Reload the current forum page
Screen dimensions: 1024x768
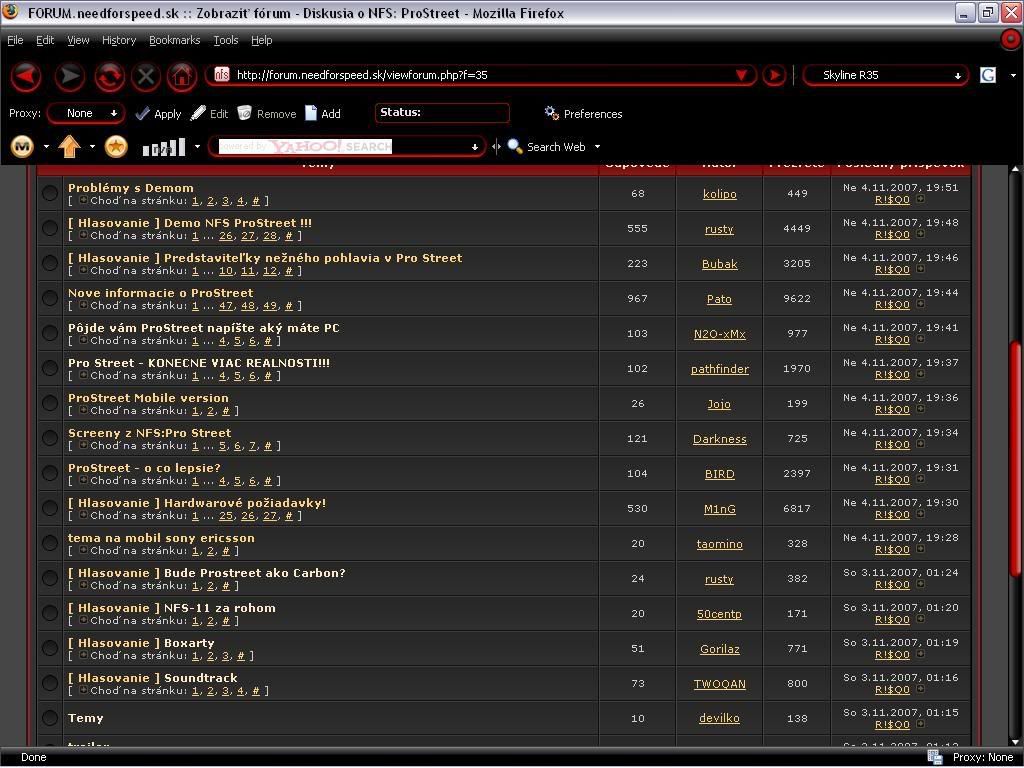(x=109, y=76)
